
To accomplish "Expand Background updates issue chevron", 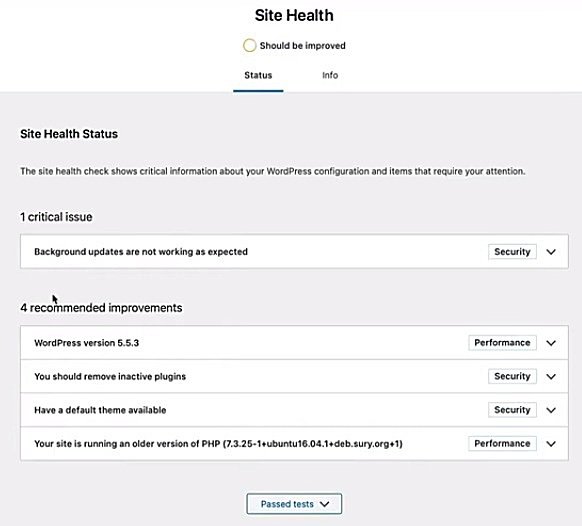I will coord(551,252).
